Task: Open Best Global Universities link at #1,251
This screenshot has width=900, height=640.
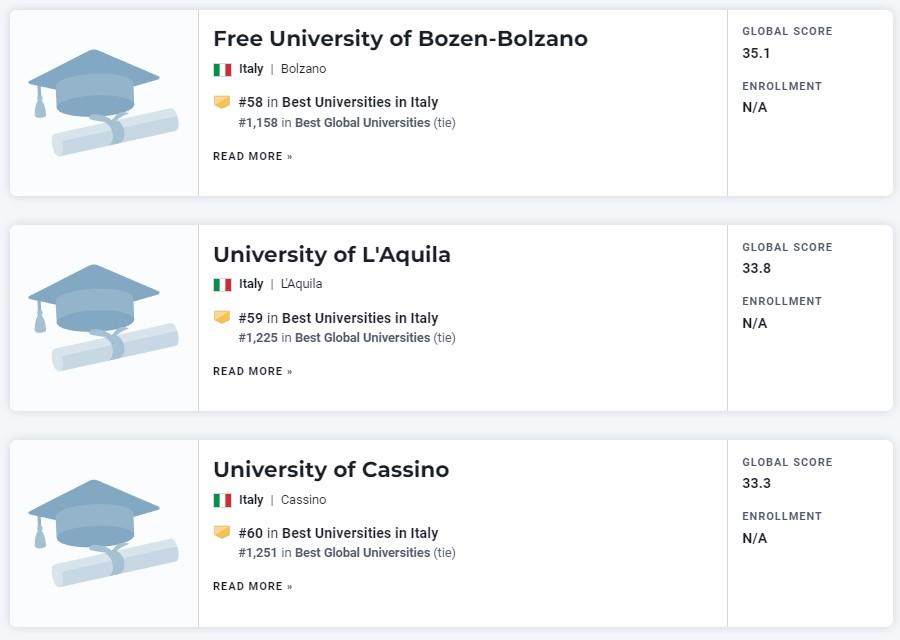Action: tap(362, 553)
